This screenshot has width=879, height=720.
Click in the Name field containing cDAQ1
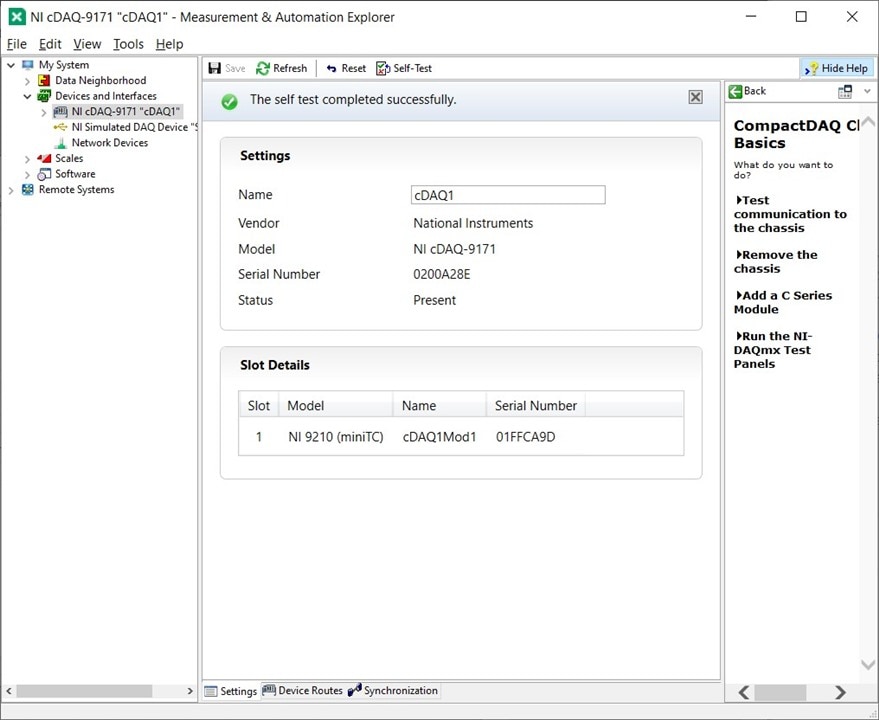pos(507,195)
